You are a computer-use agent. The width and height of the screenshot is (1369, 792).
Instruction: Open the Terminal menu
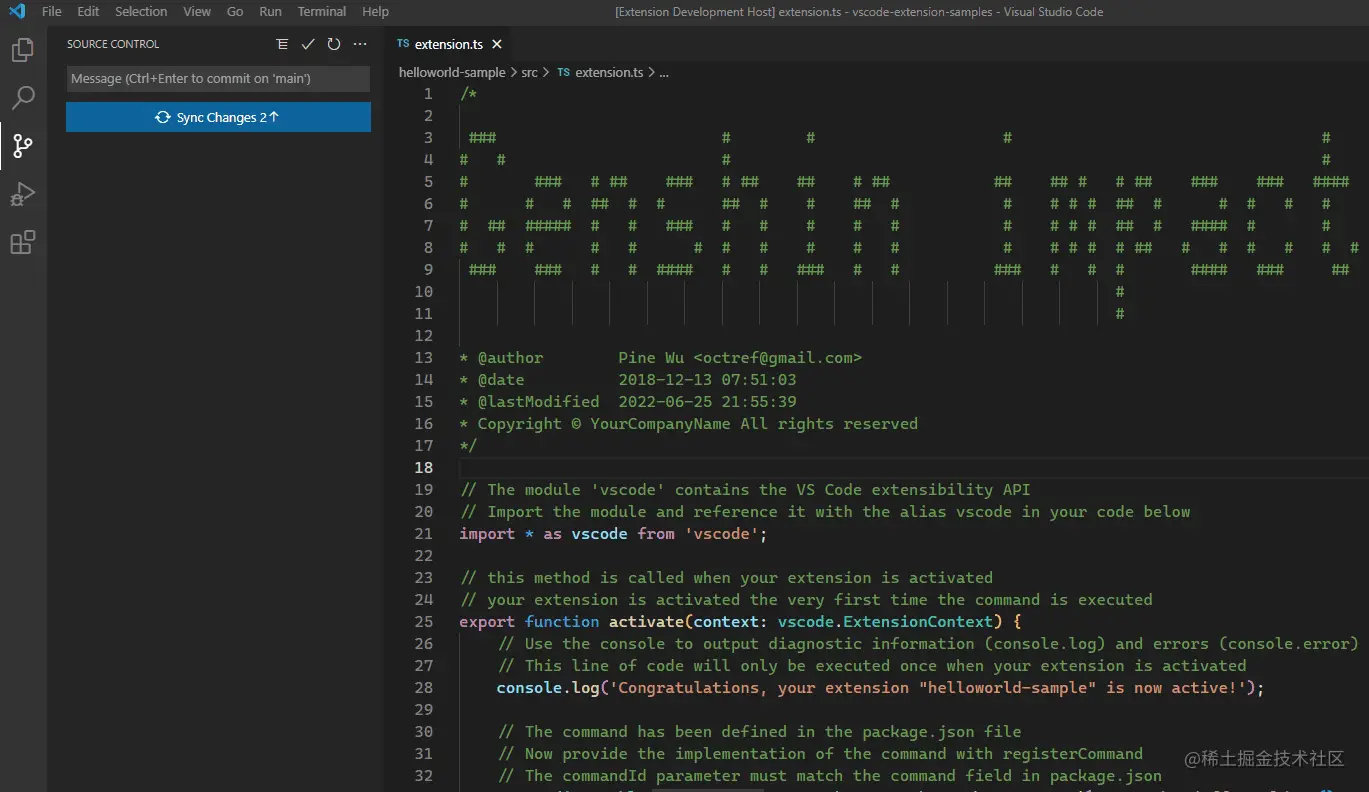tap(322, 12)
